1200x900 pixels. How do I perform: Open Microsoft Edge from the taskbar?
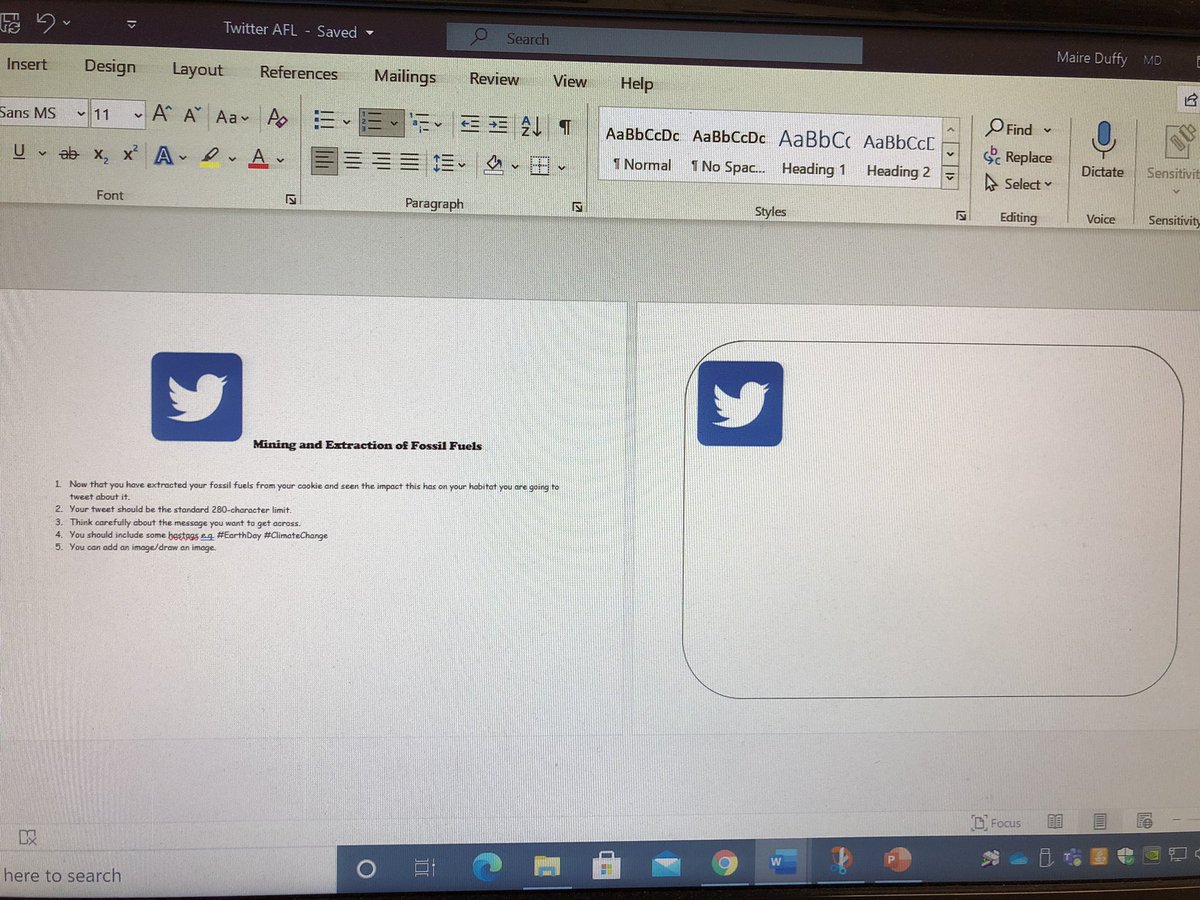[486, 865]
